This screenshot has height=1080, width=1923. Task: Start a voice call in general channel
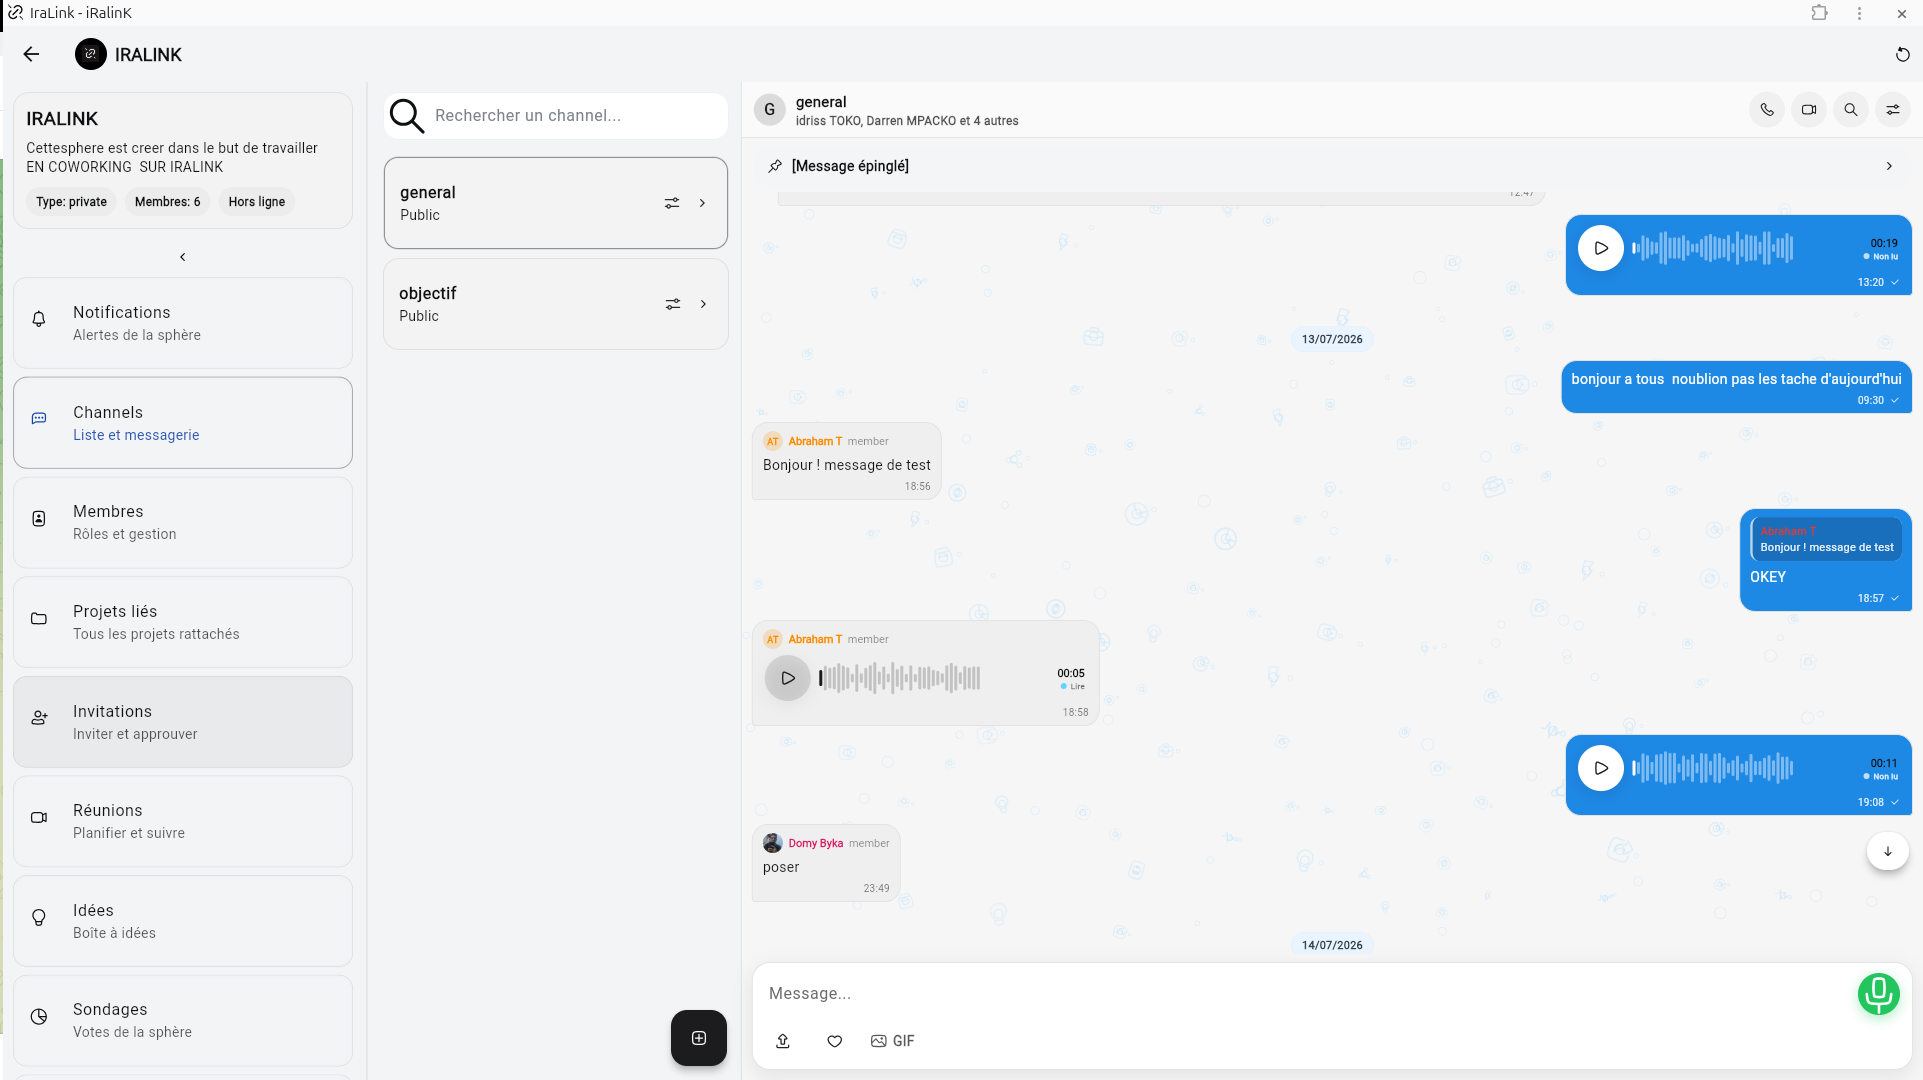(1767, 110)
